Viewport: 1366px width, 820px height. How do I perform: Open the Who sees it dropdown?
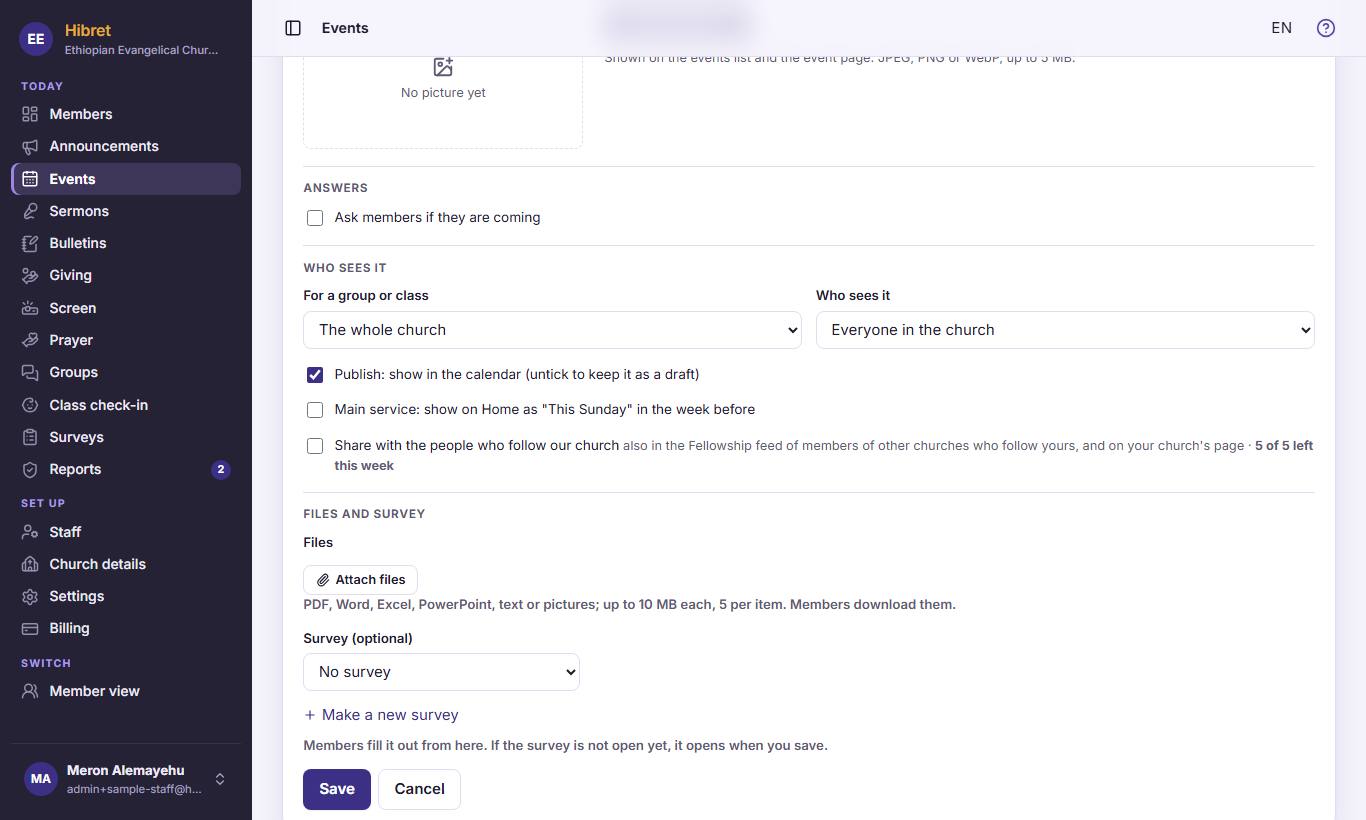coord(1065,330)
